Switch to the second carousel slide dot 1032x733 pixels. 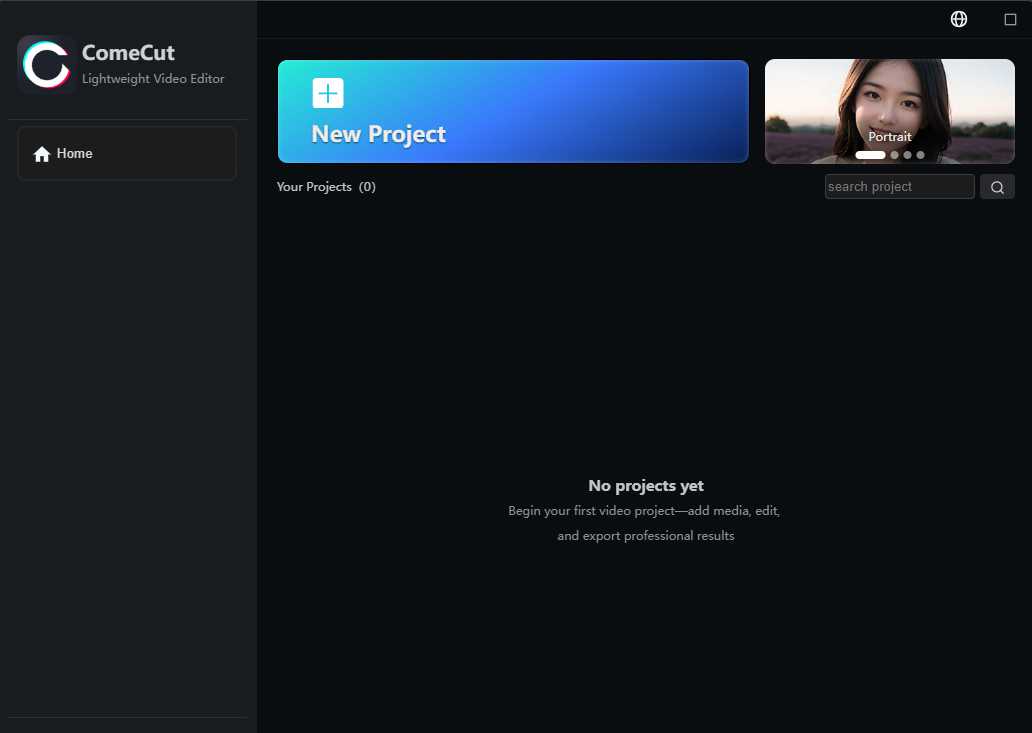tap(894, 155)
